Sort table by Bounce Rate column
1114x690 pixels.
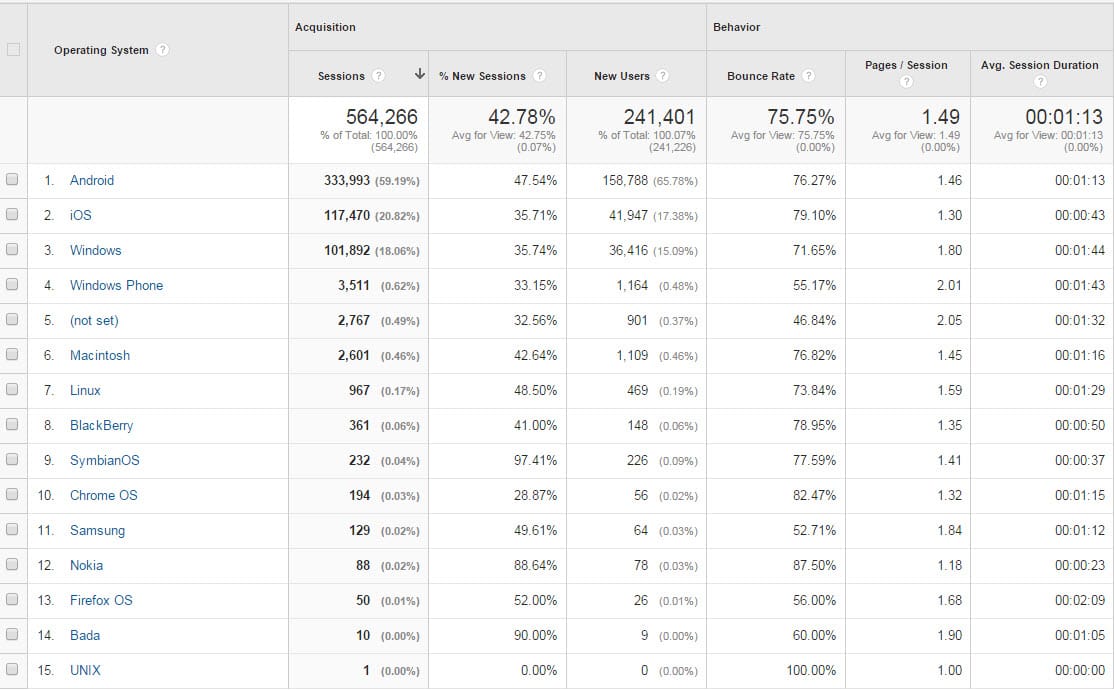click(761, 76)
